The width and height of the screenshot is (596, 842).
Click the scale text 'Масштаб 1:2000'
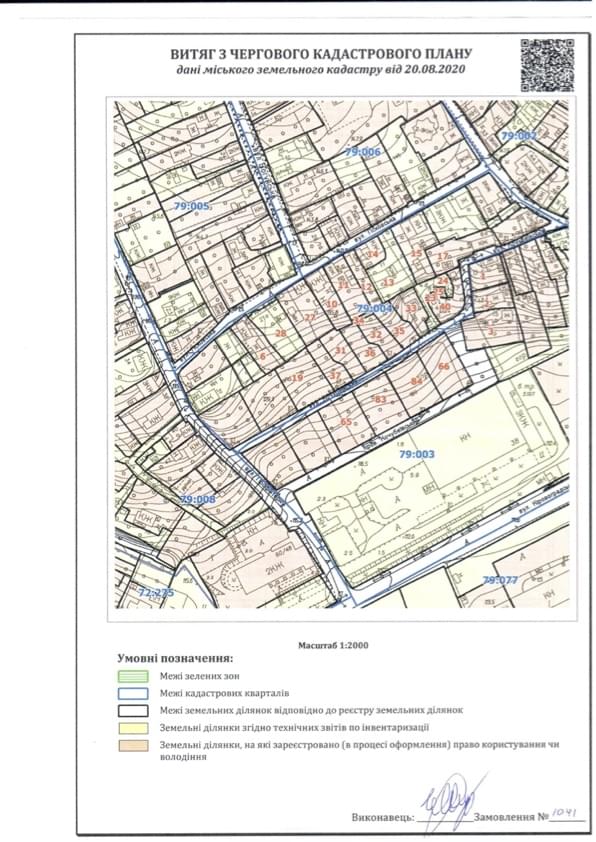click(x=333, y=645)
